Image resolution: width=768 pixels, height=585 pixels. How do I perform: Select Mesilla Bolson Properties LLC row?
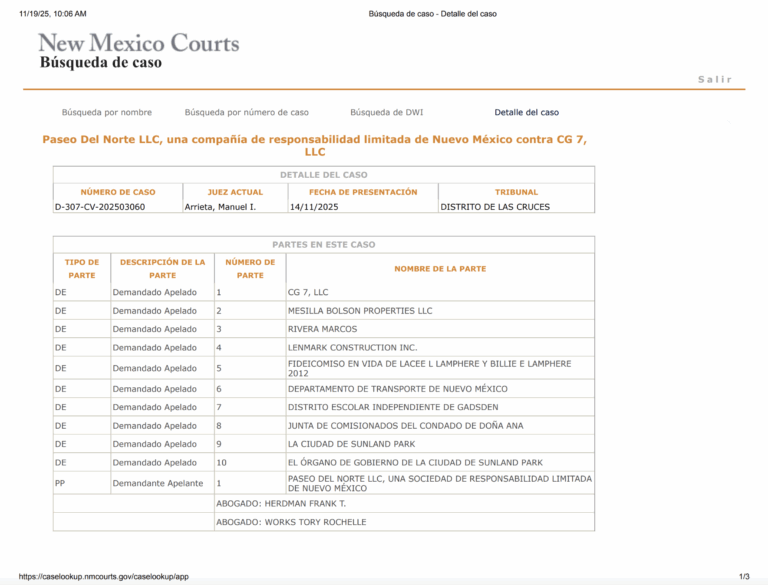tap(360, 311)
